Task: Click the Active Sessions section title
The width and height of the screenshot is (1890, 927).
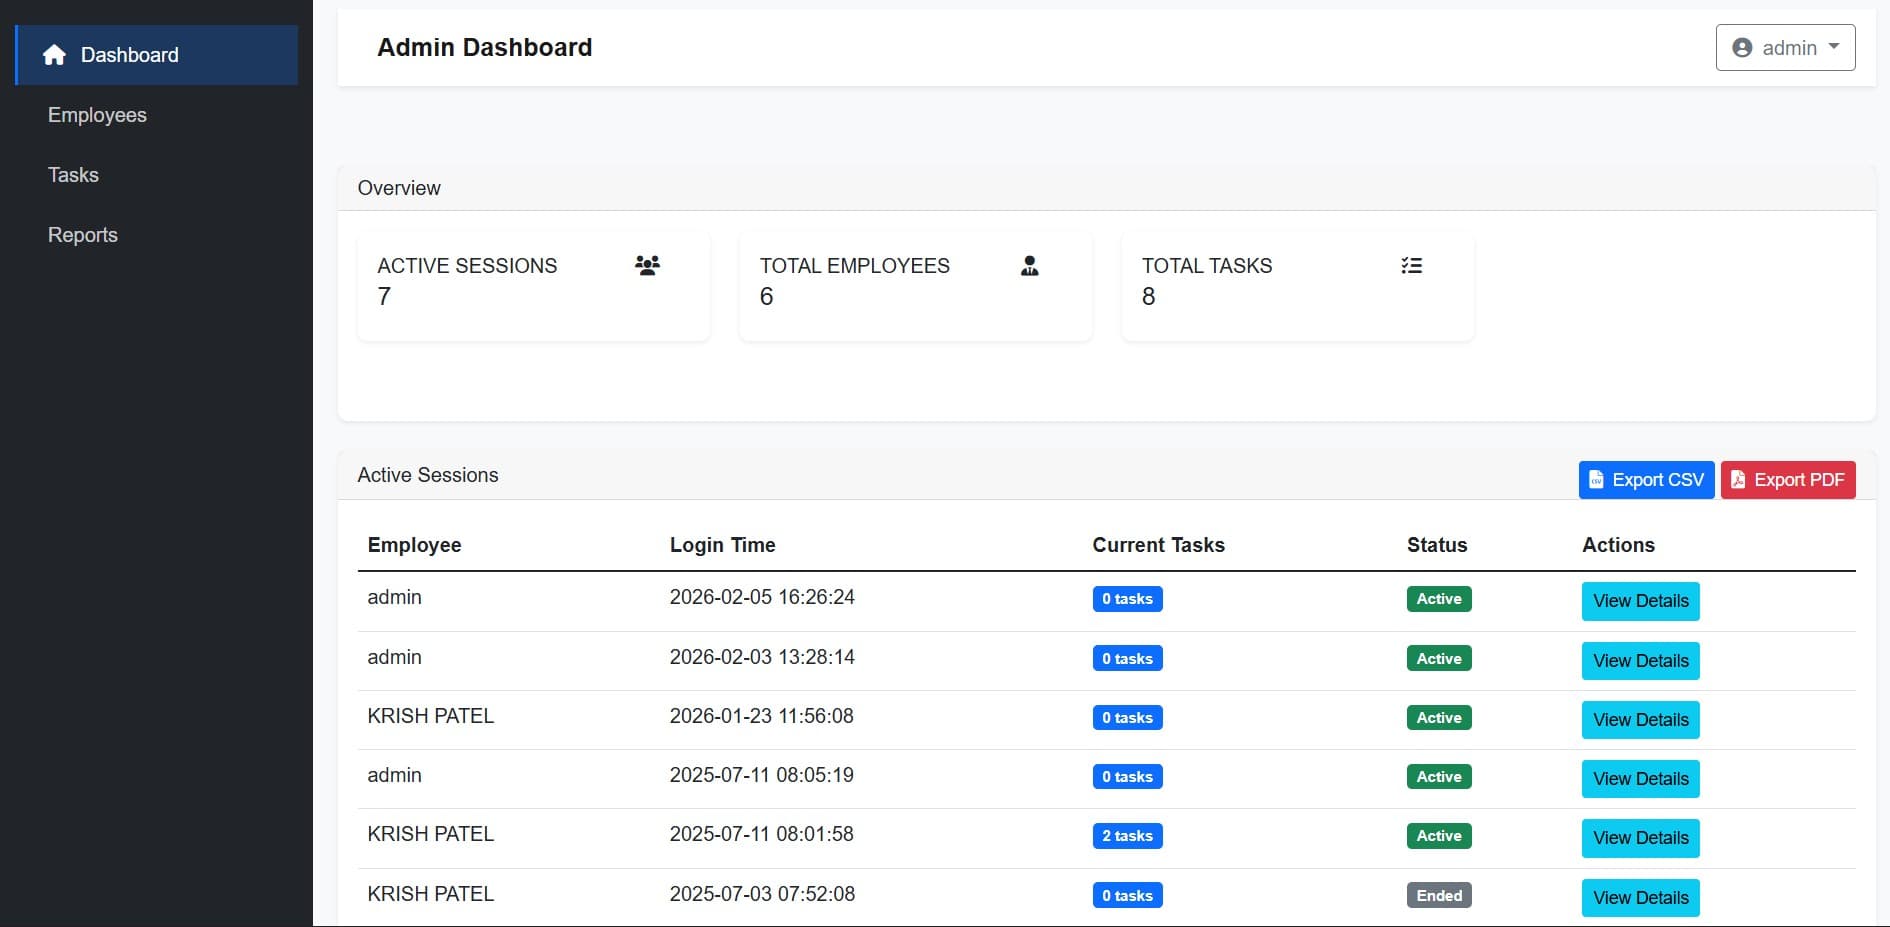Action: (428, 475)
